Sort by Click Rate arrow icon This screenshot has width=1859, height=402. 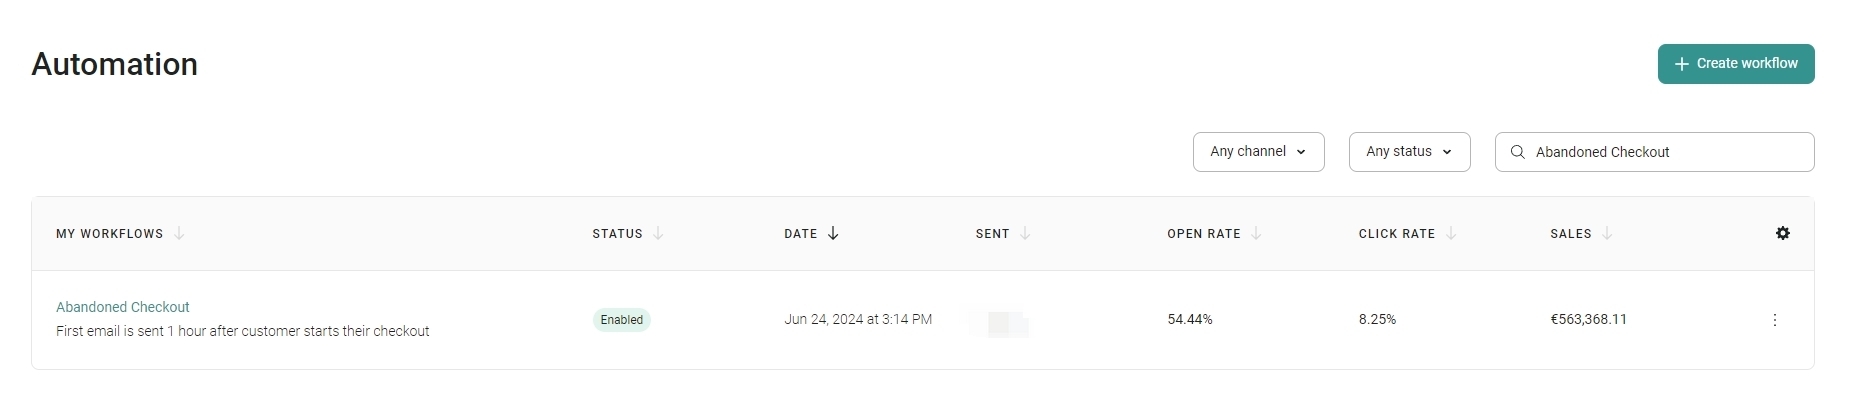(1450, 233)
